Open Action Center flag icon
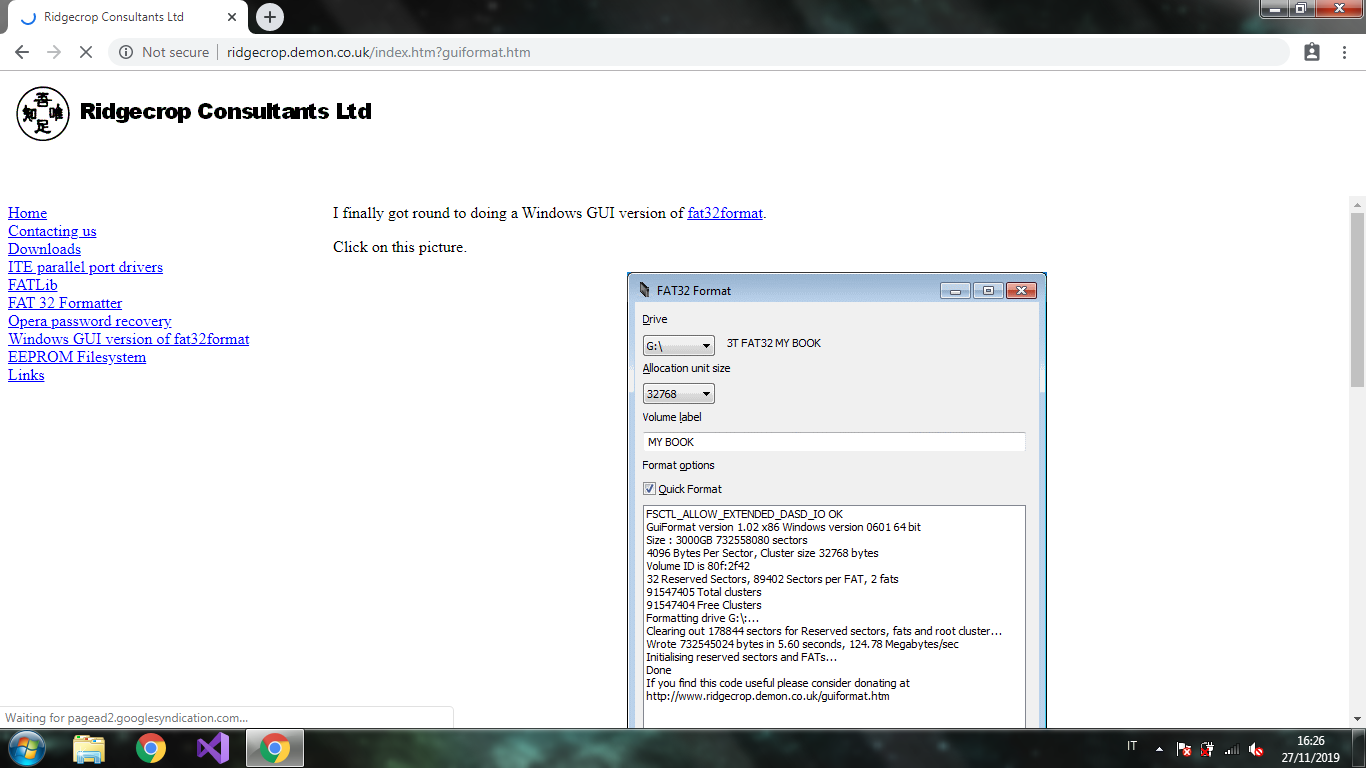The image size is (1366, 768). pyautogui.click(x=1184, y=748)
